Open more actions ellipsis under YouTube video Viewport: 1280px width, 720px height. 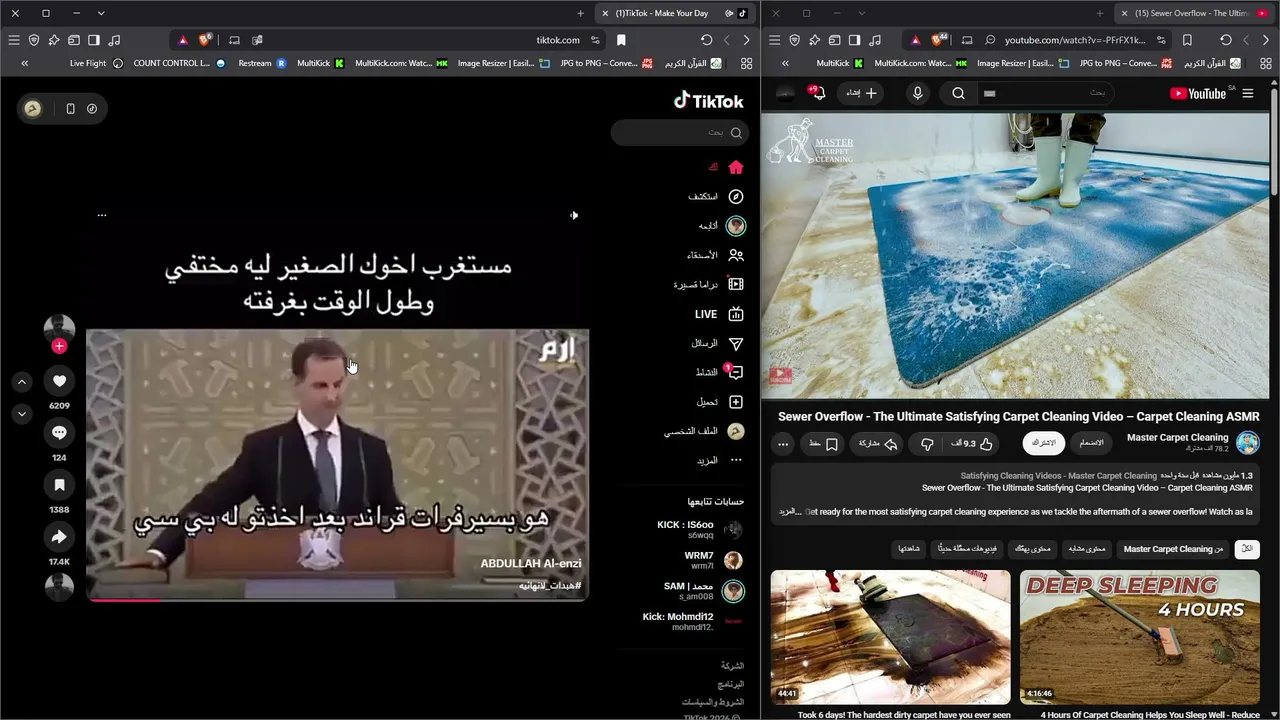[783, 444]
